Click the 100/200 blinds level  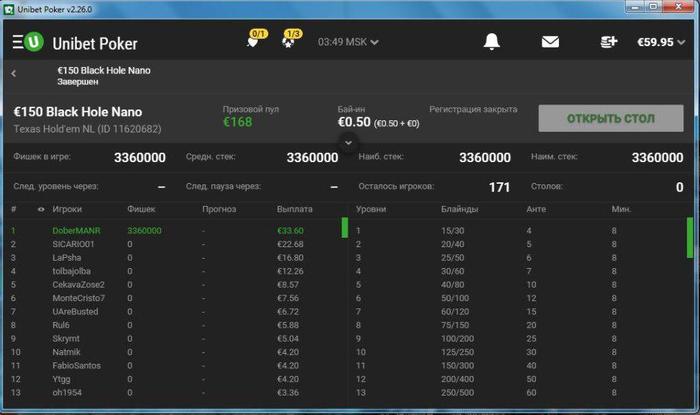(x=458, y=339)
